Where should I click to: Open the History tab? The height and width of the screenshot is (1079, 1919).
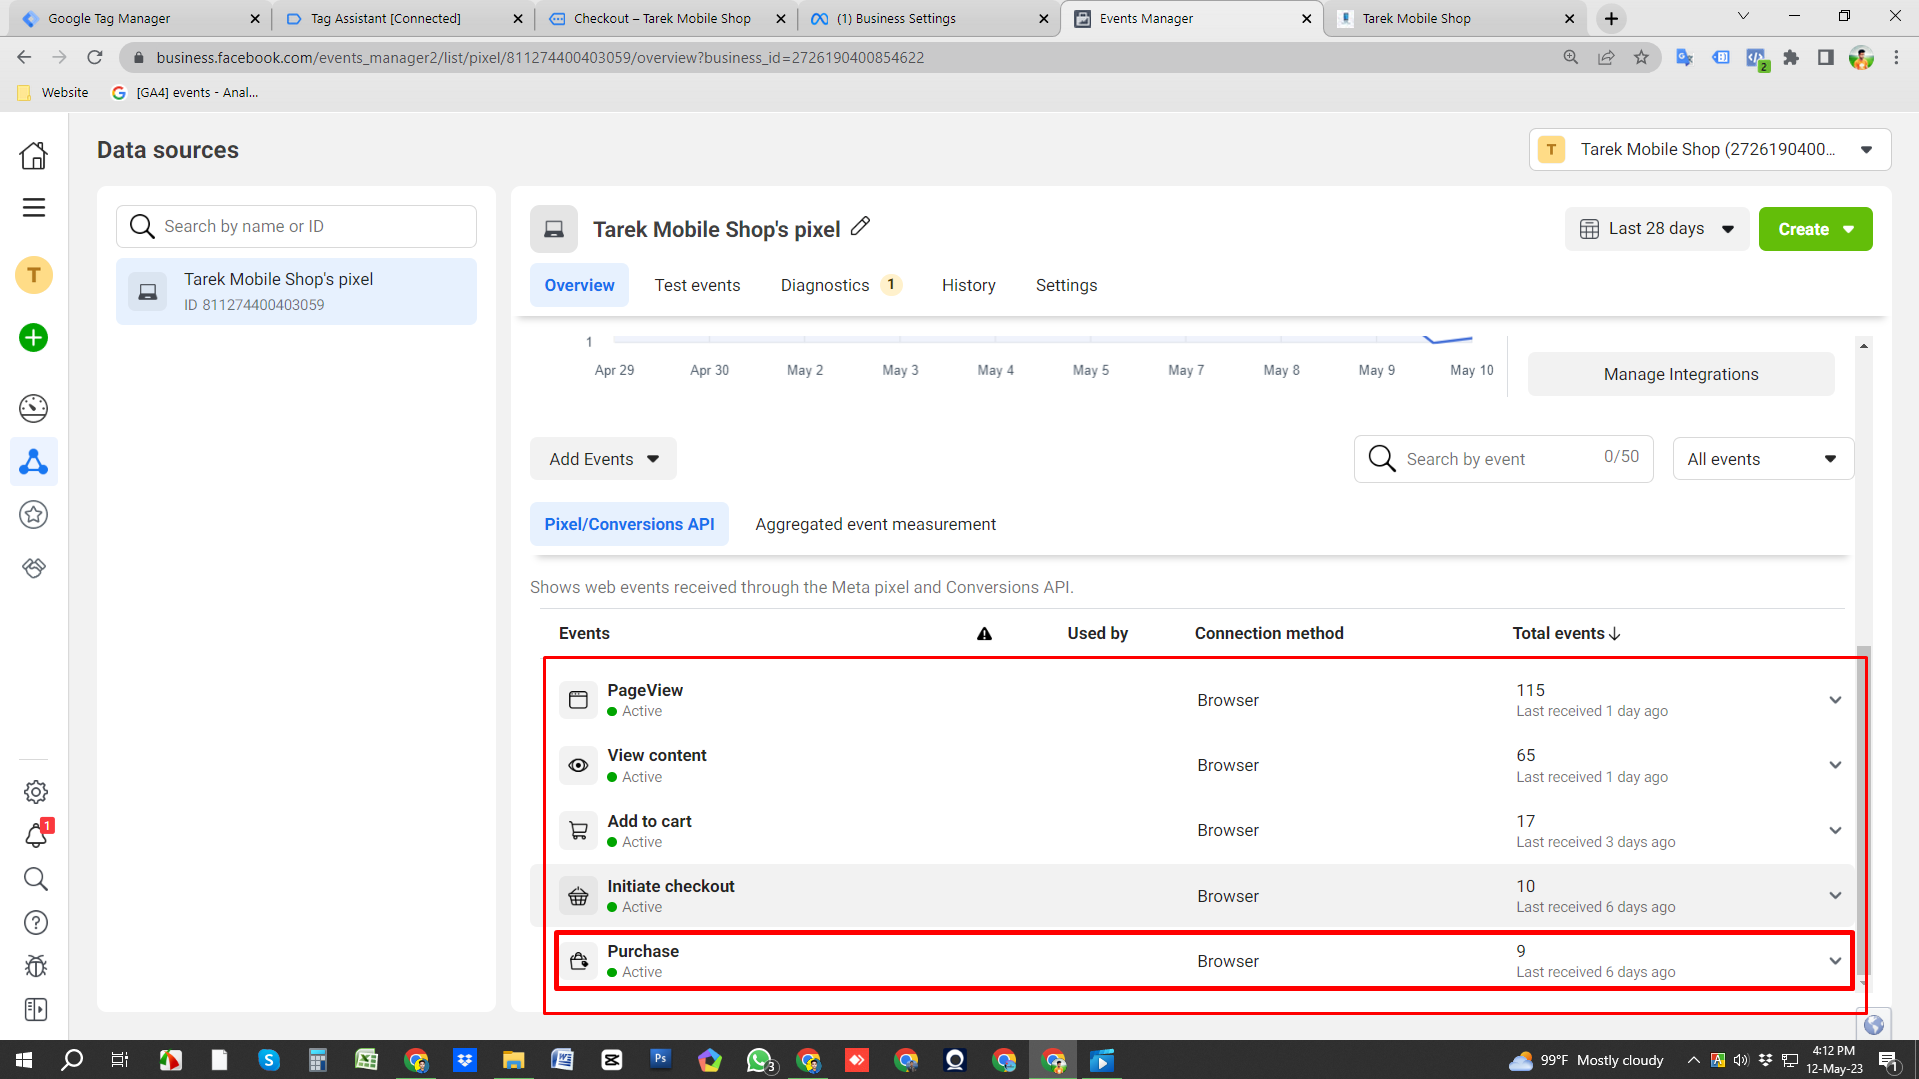point(968,285)
